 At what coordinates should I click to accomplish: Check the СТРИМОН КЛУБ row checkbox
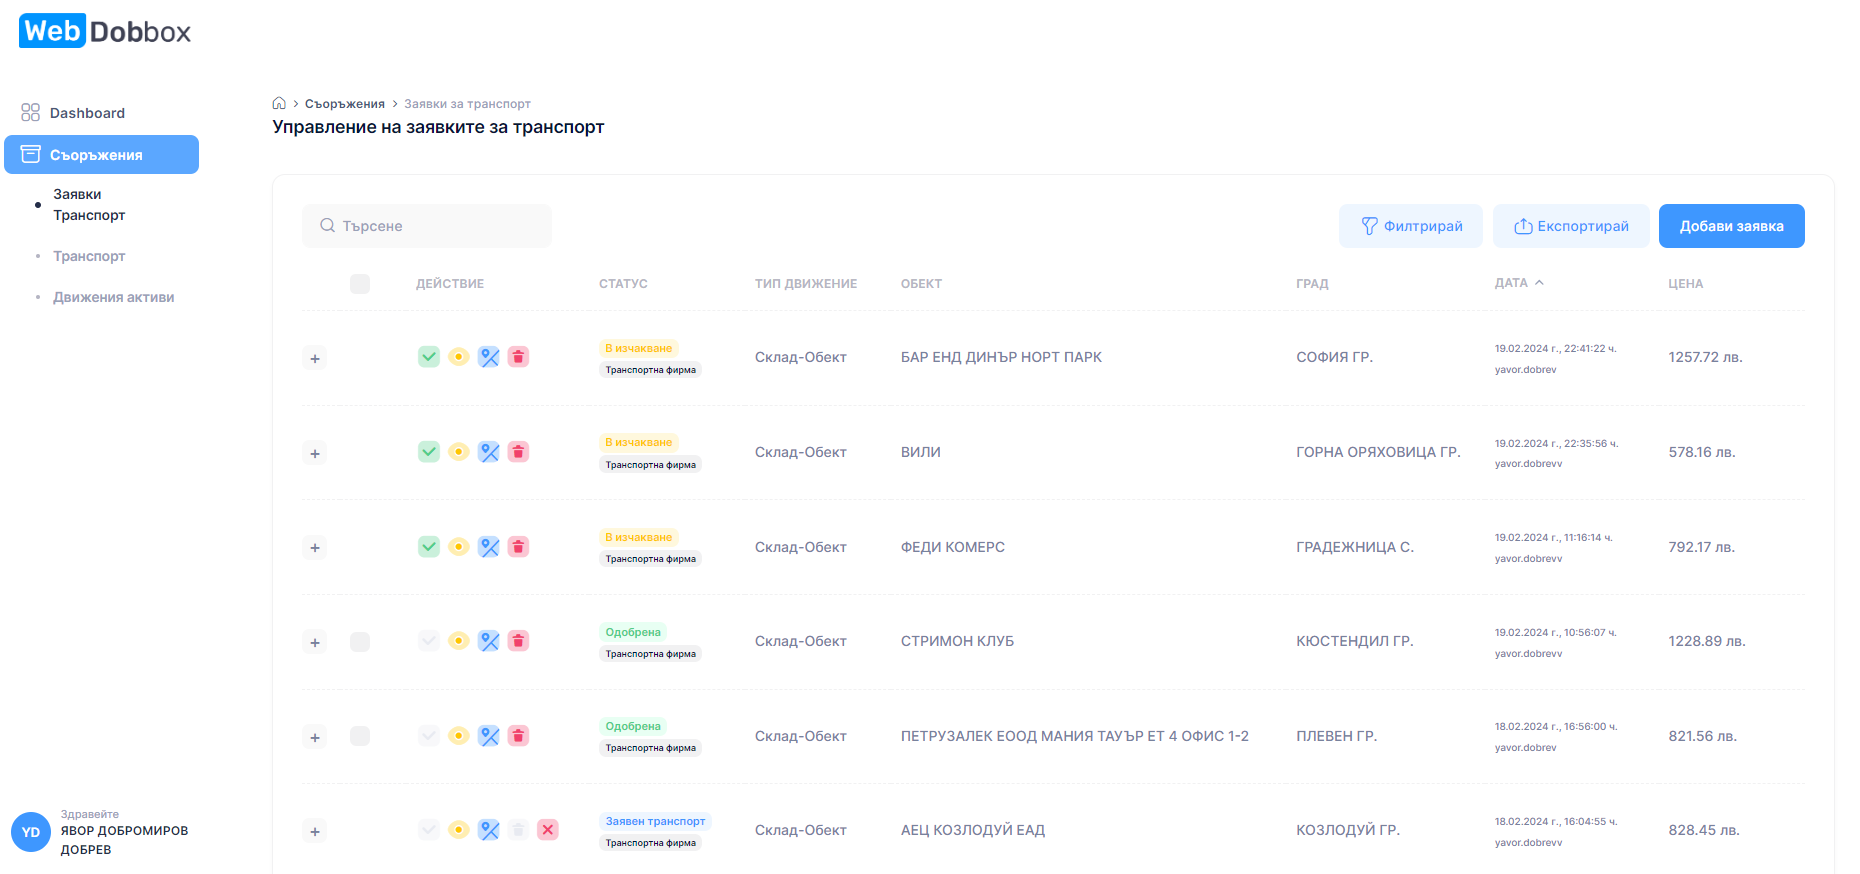coord(360,642)
